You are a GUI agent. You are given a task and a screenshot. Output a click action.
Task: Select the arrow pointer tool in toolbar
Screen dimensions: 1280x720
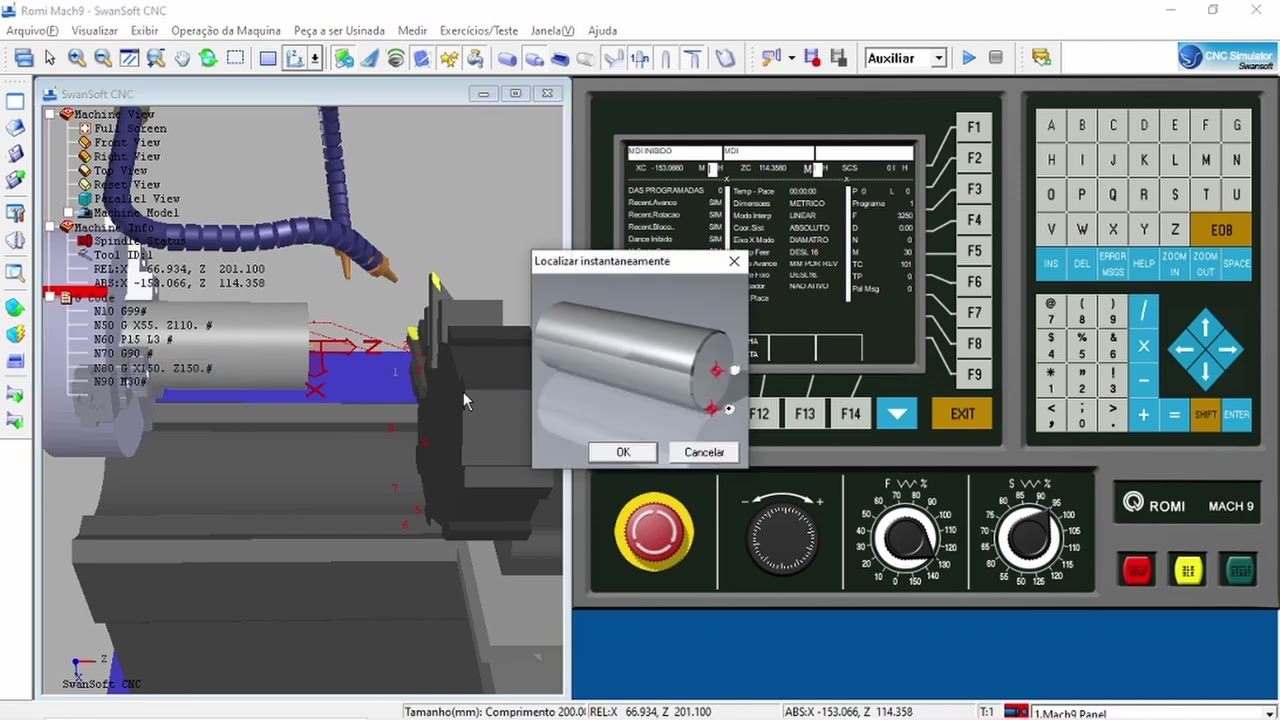50,58
